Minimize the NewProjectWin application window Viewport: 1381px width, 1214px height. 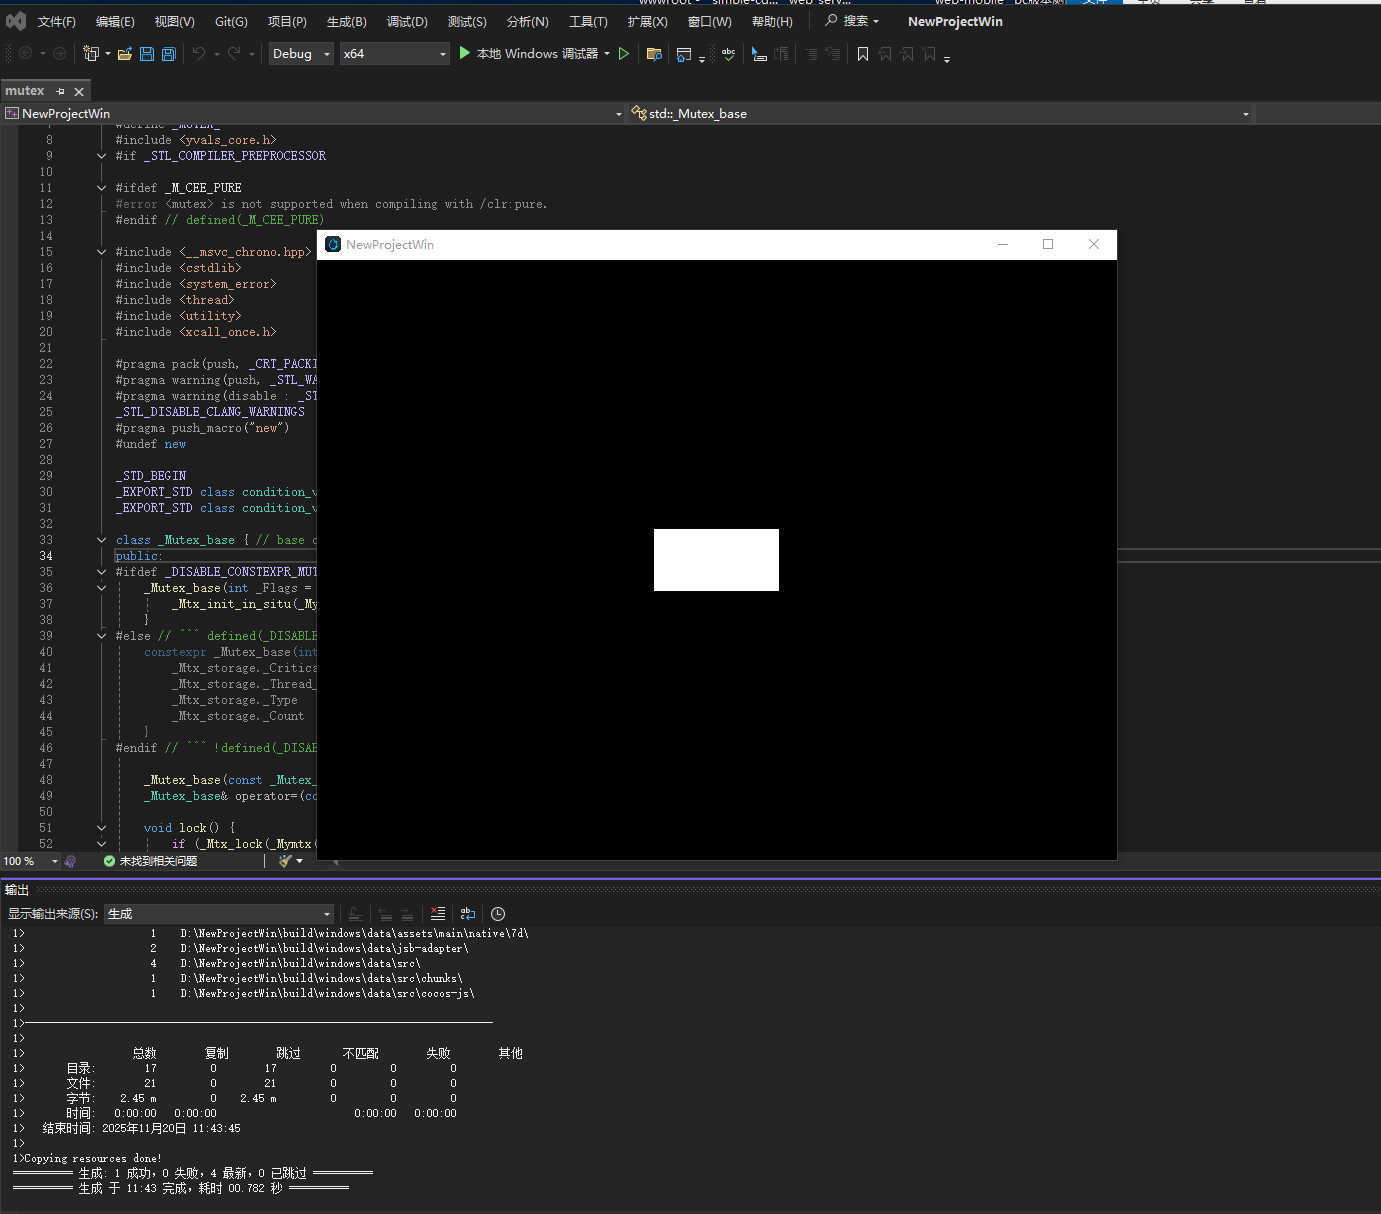[x=1003, y=244]
